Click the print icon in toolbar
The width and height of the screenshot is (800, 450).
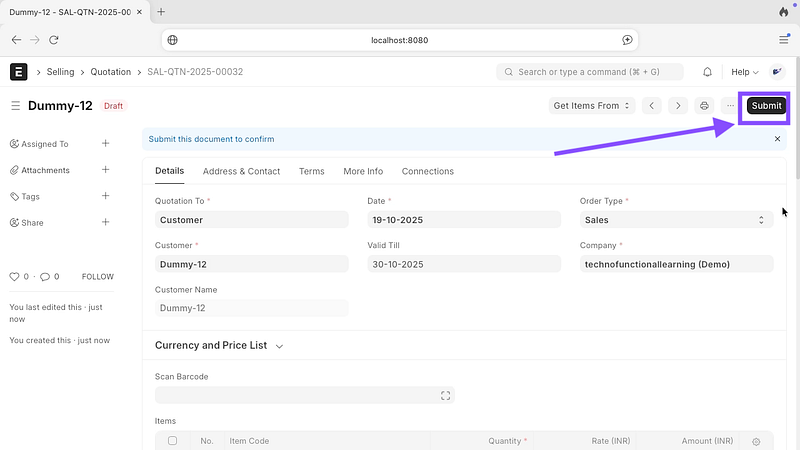(x=705, y=106)
